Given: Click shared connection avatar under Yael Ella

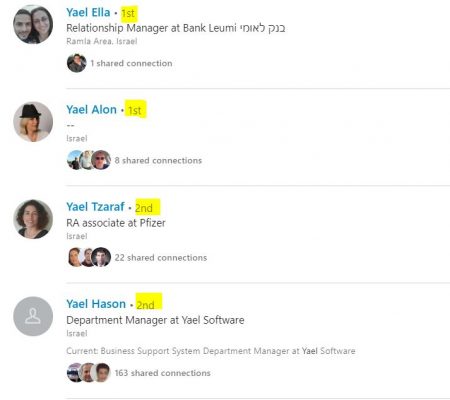Looking at the screenshot, I should pyautogui.click(x=77, y=63).
